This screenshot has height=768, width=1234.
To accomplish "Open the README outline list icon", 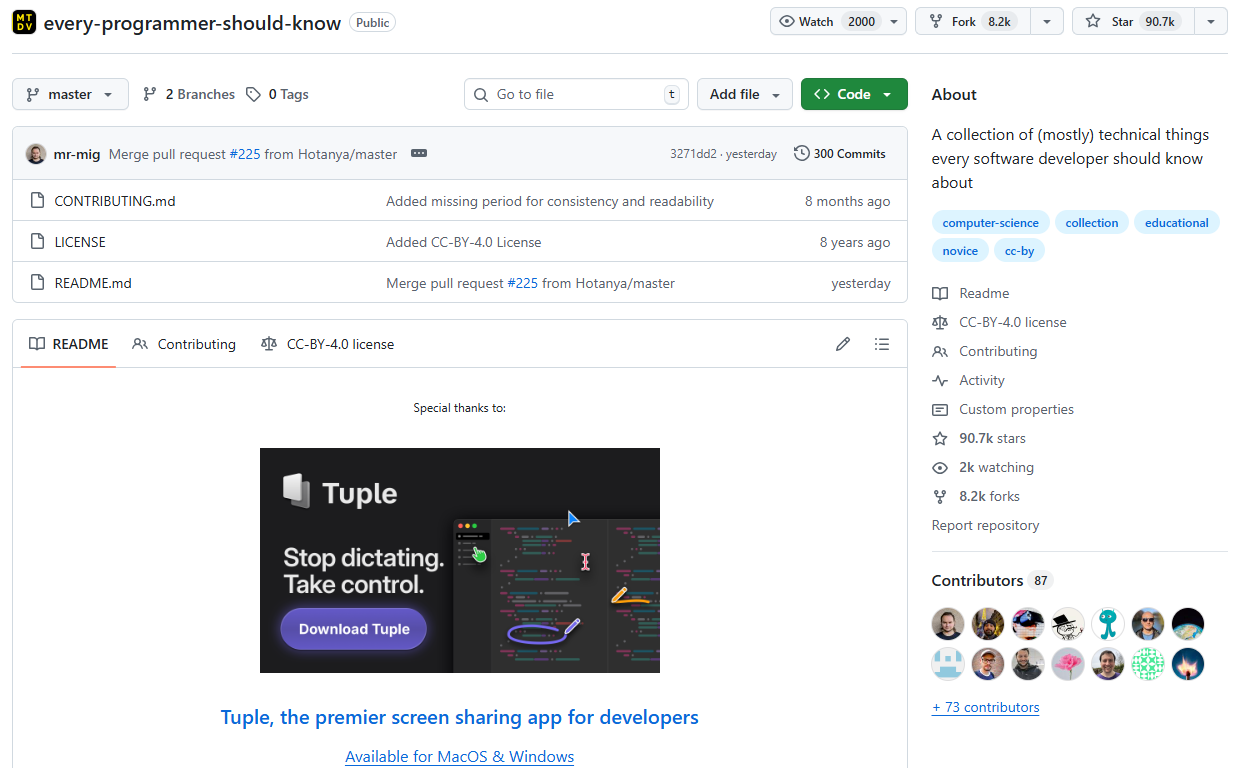I will [x=881, y=344].
